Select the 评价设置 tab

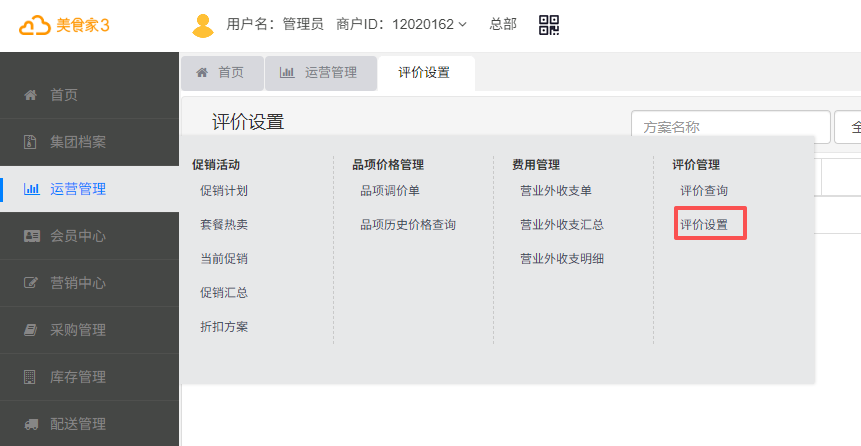coord(424,72)
